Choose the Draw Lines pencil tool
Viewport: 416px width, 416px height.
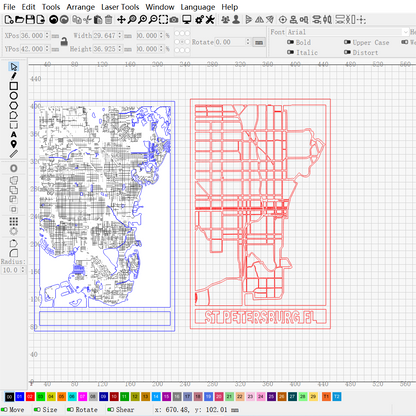click(x=13, y=76)
